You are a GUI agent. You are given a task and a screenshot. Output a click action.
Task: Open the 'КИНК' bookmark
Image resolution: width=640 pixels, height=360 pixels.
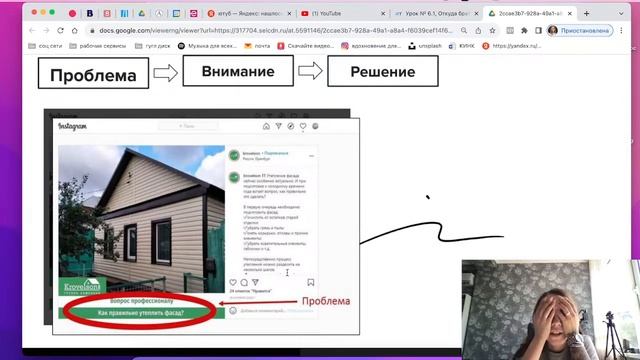(462, 46)
